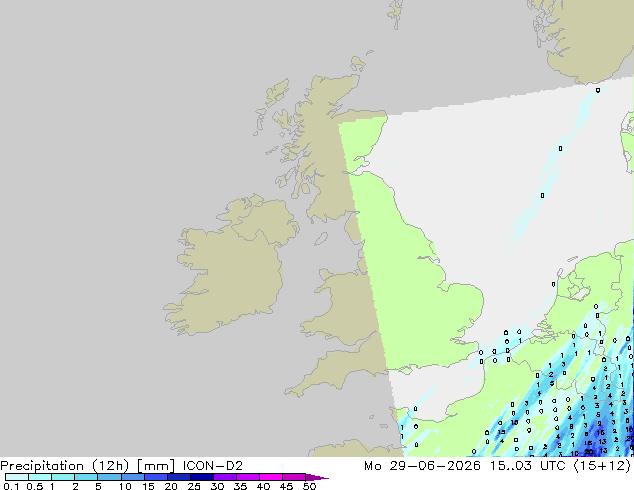Click the legend value '40'
This screenshot has height=490, width=634.
click(263, 486)
